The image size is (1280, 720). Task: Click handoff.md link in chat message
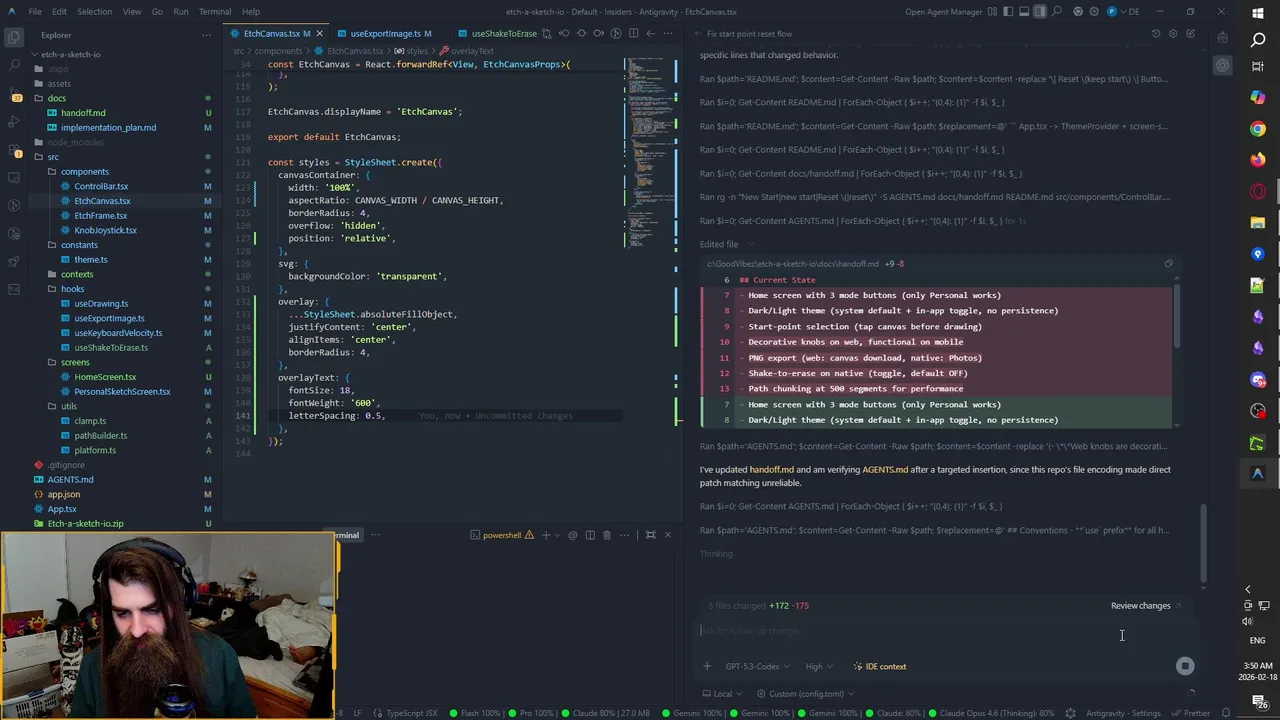coord(771,470)
